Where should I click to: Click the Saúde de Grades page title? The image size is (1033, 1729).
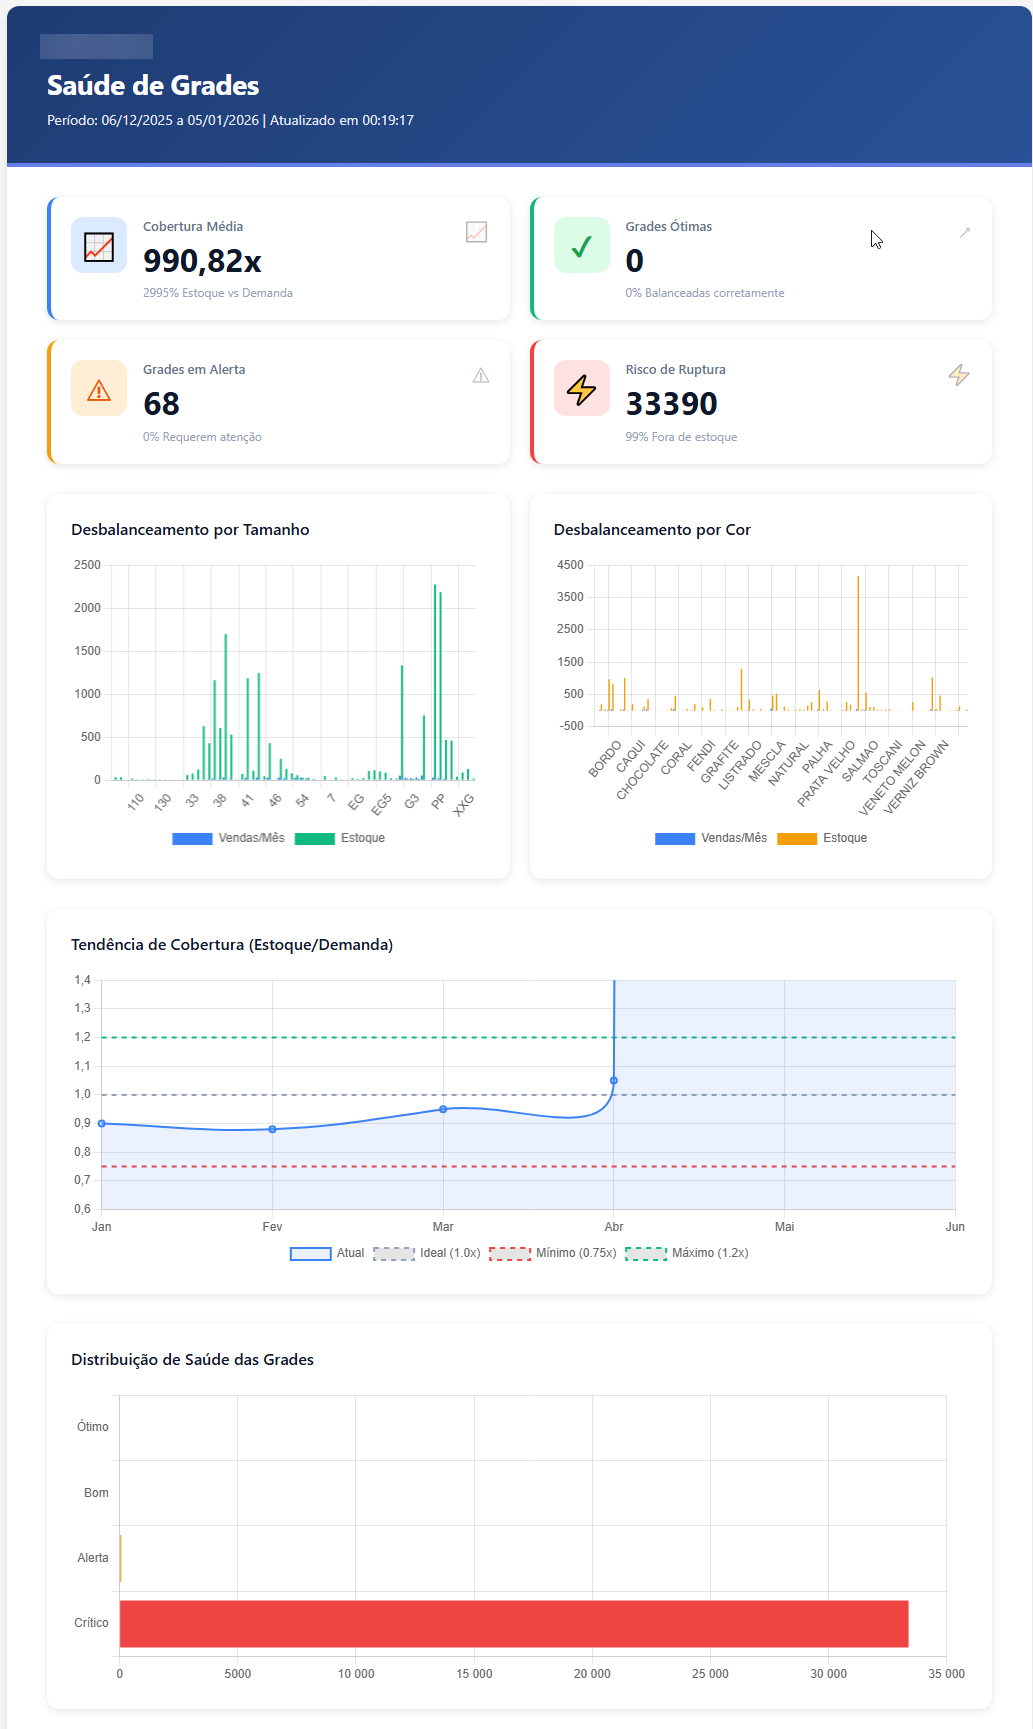click(x=153, y=86)
